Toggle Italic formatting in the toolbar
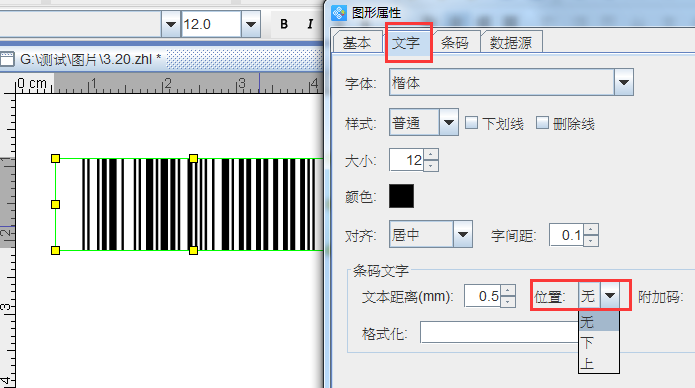 [x=310, y=24]
